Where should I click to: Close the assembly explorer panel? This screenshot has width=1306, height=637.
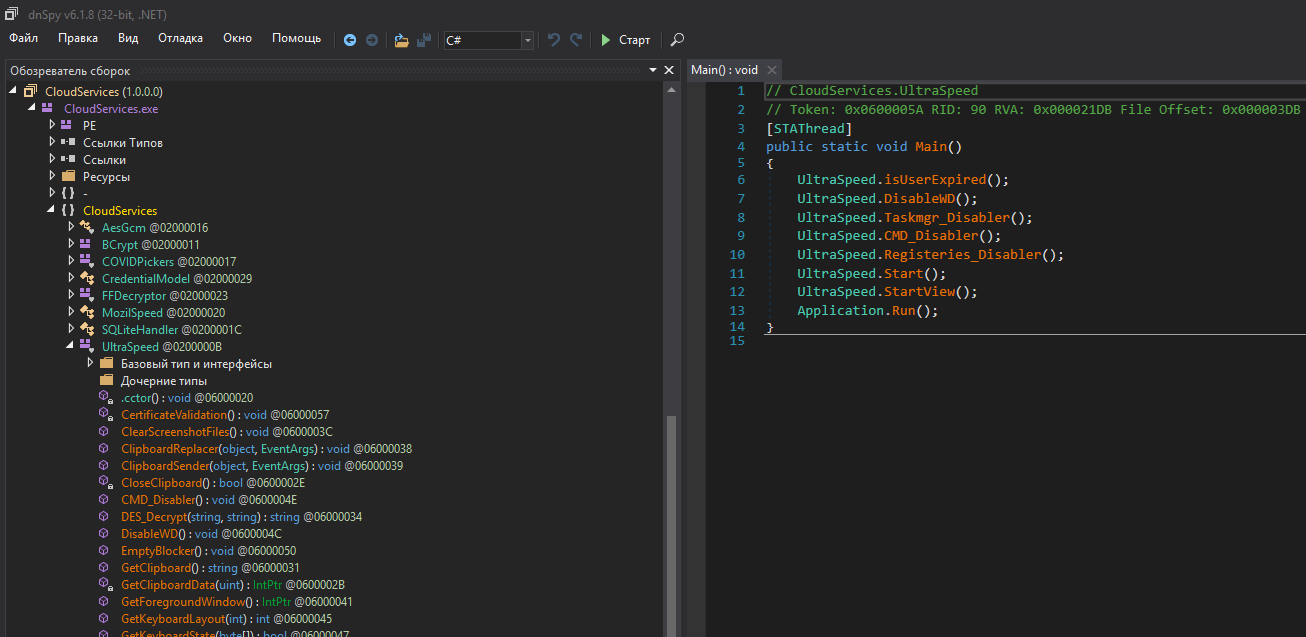pyautogui.click(x=669, y=70)
